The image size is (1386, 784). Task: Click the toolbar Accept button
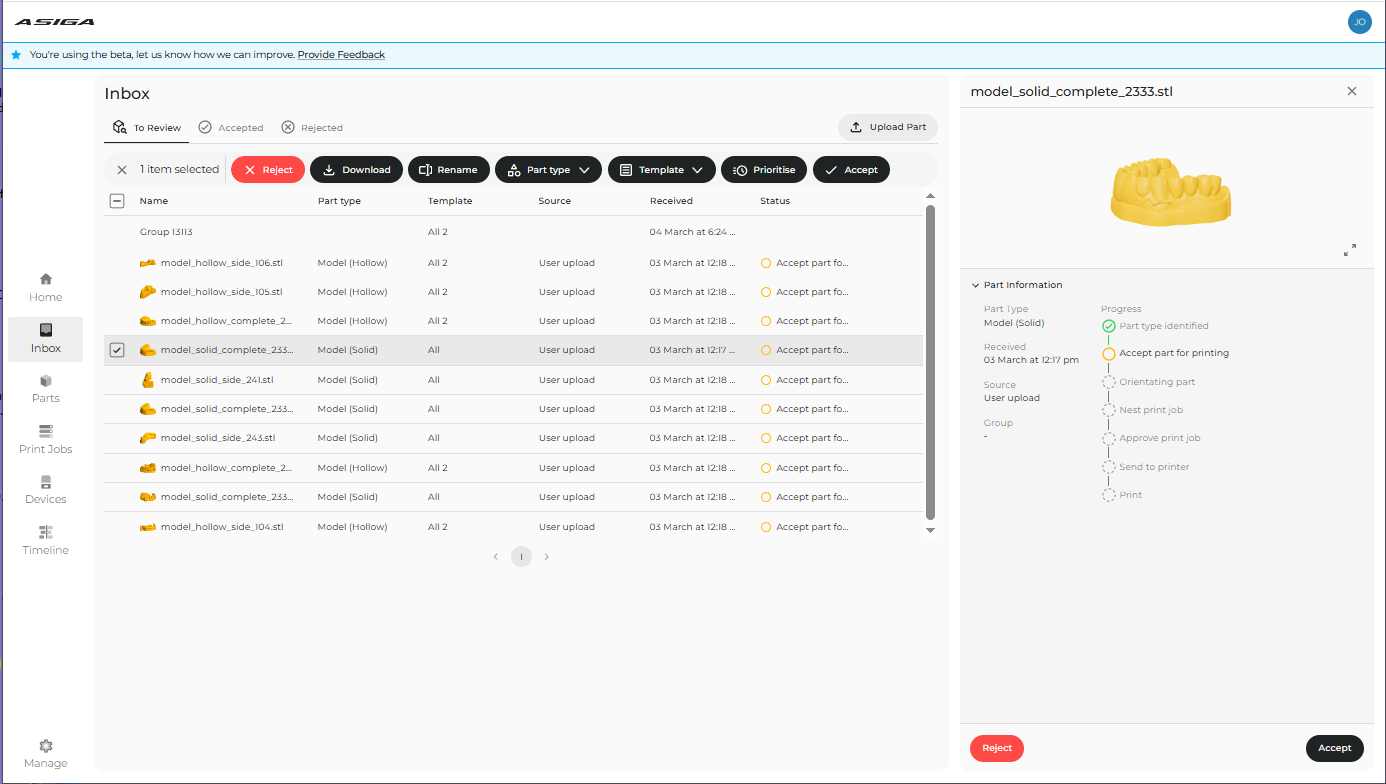[x=851, y=170]
